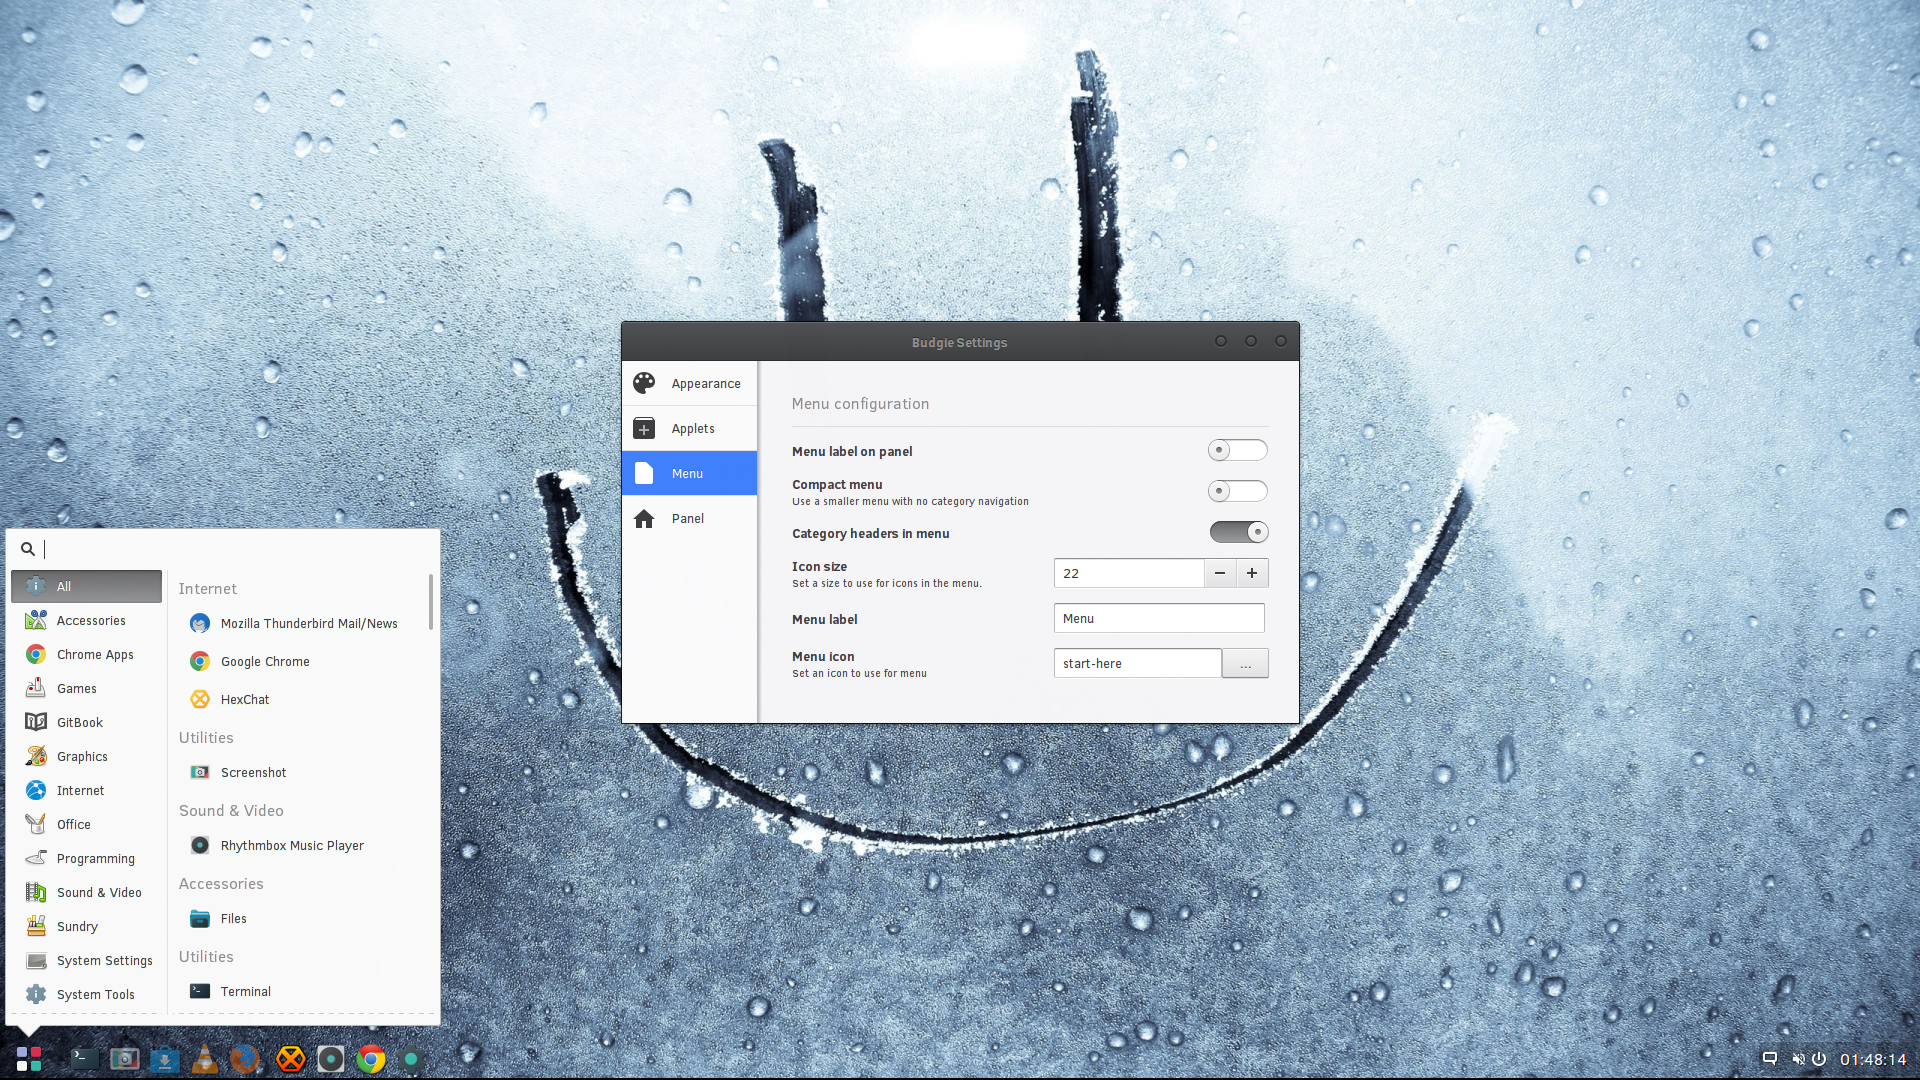The image size is (1920, 1080).
Task: Click the Applets plus icon in the sidebar
Action: (x=644, y=429)
